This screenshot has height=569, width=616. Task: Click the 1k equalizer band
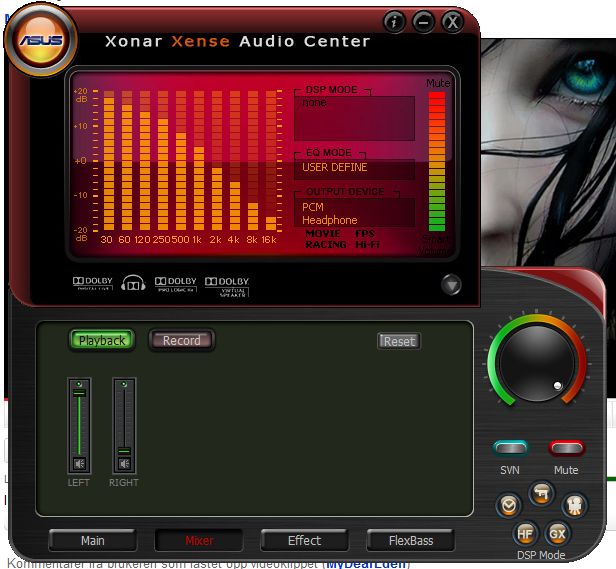pyautogui.click(x=199, y=160)
